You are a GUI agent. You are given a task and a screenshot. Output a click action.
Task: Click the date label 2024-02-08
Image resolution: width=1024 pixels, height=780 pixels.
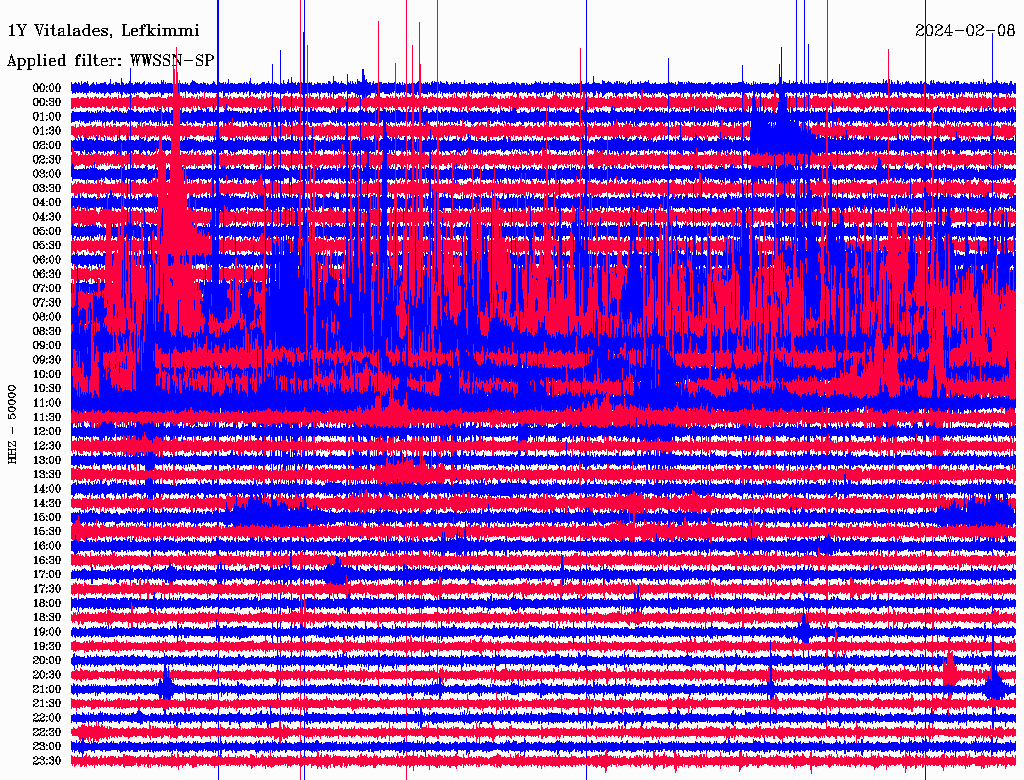click(965, 30)
